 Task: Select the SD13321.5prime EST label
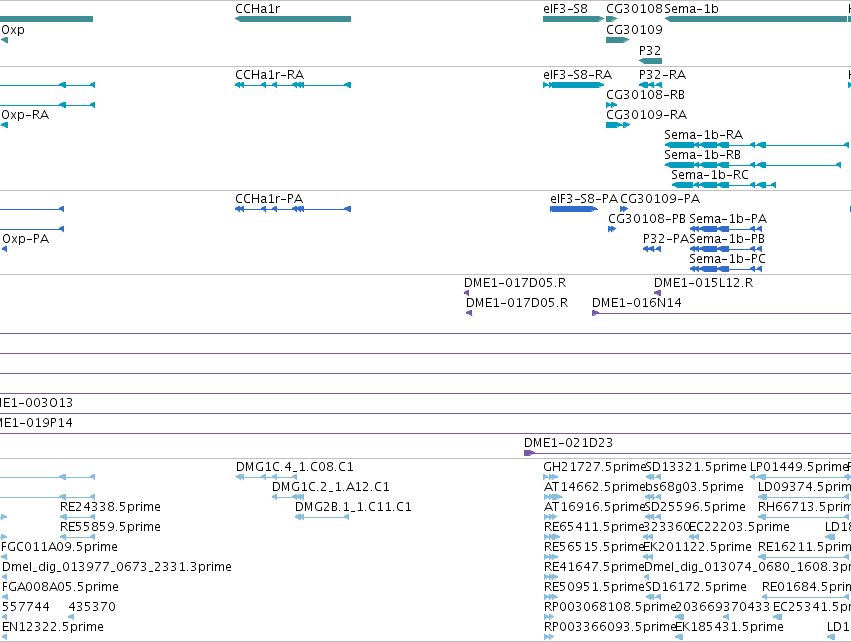695,467
